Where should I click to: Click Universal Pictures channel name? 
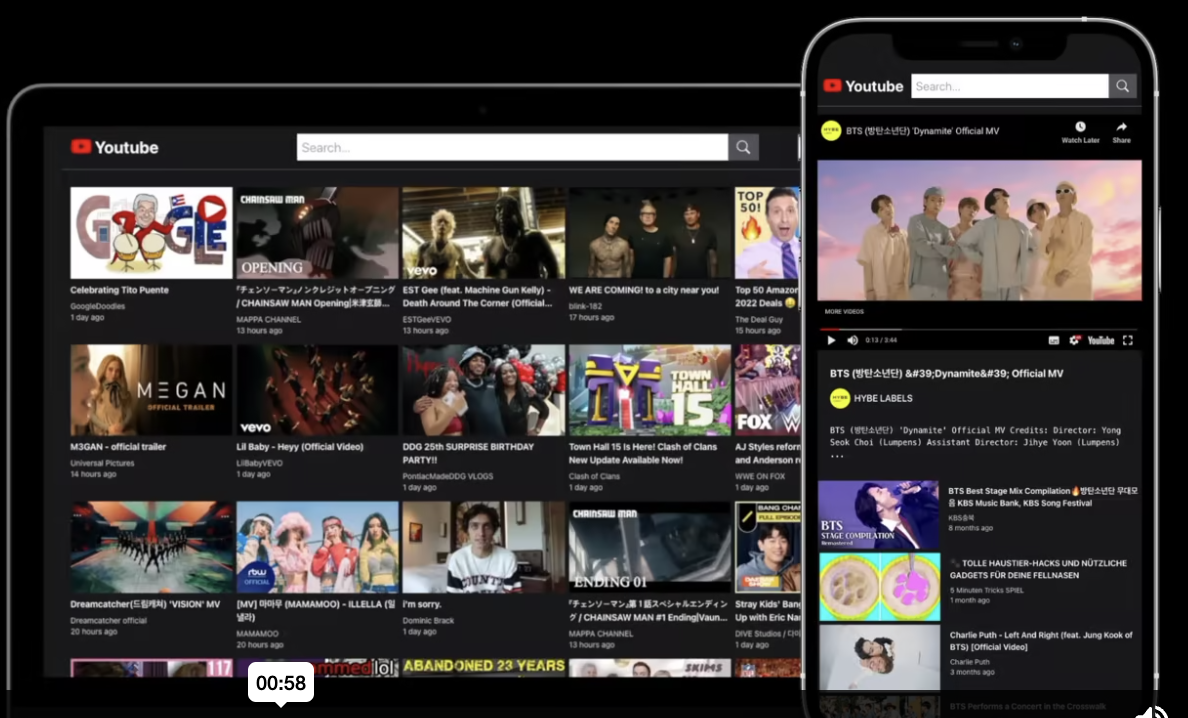102,463
